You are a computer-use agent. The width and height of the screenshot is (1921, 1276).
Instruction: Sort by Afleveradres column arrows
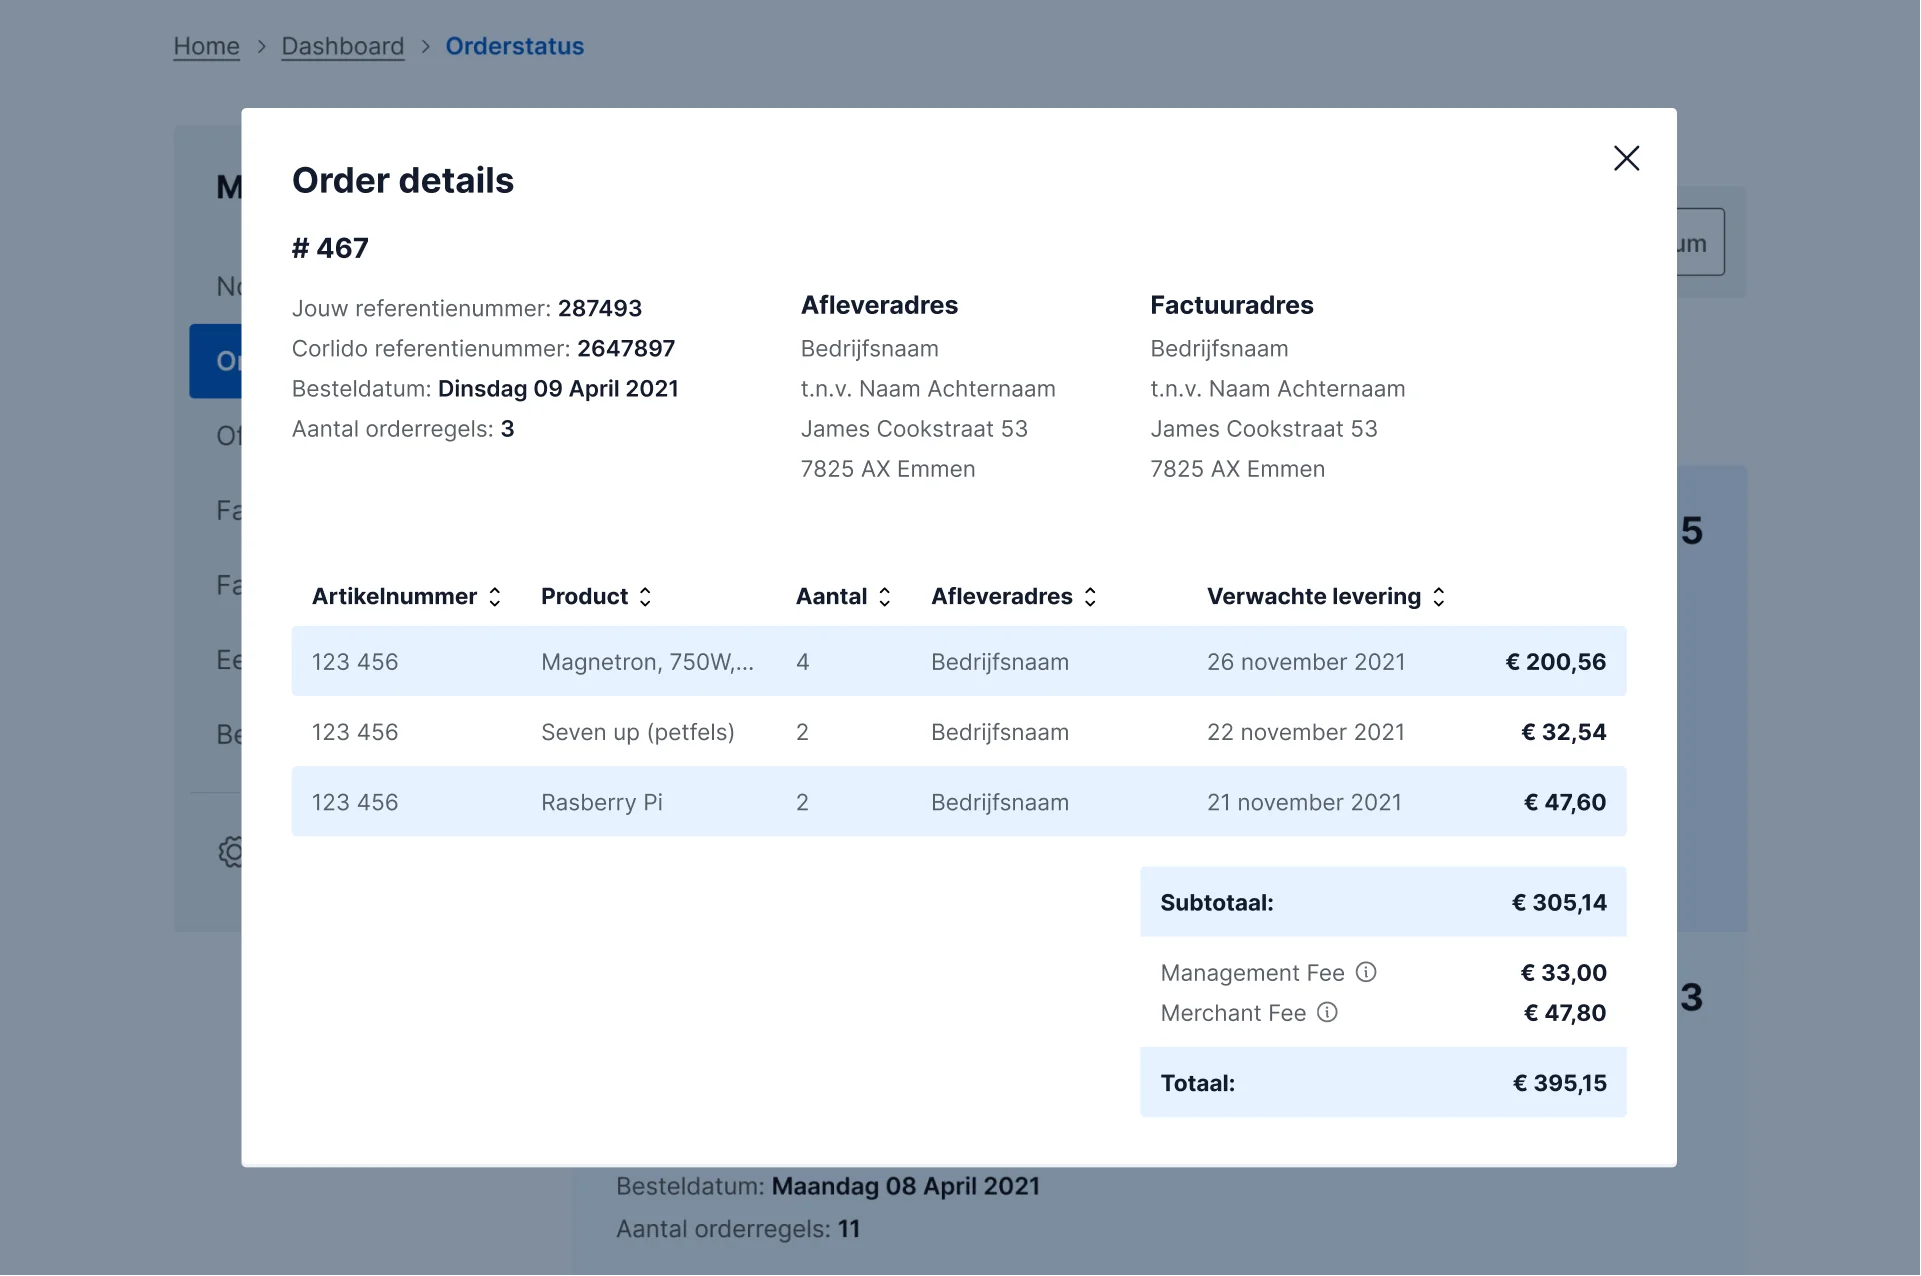click(x=1091, y=597)
